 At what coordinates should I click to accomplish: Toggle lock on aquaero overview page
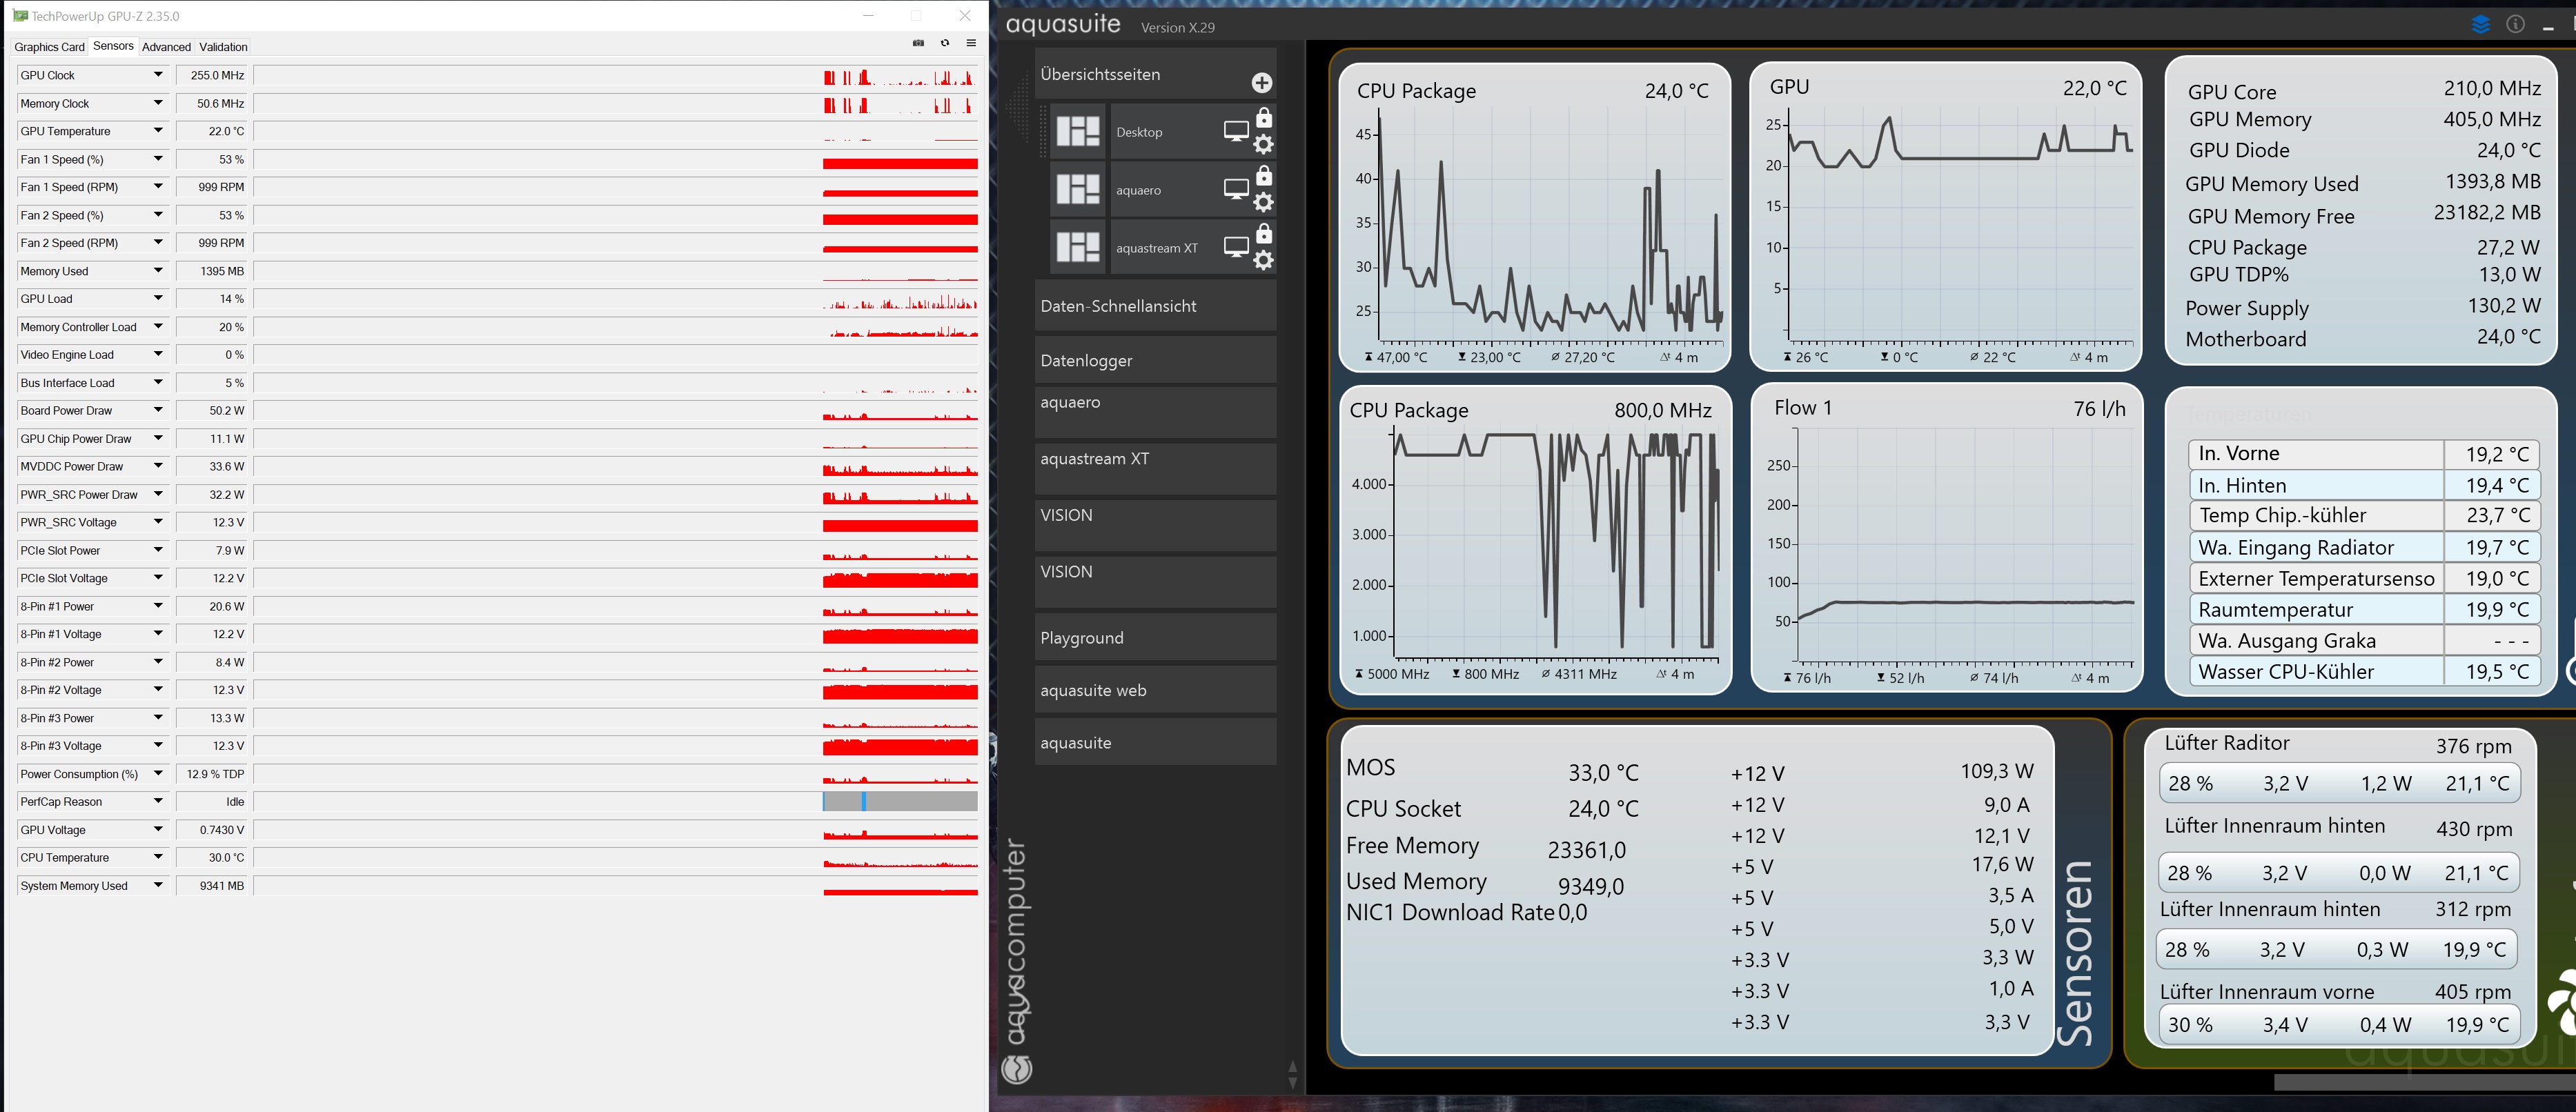pos(1264,176)
